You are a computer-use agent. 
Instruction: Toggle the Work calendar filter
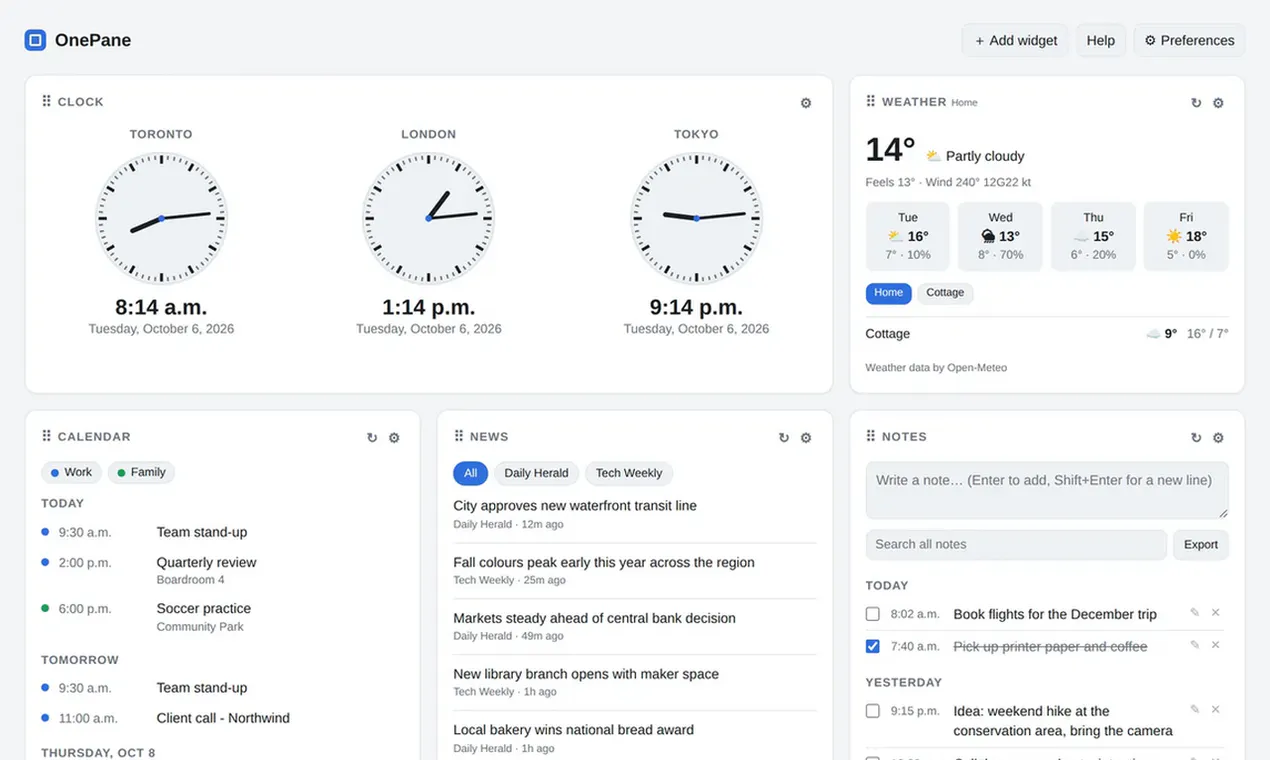[71, 472]
